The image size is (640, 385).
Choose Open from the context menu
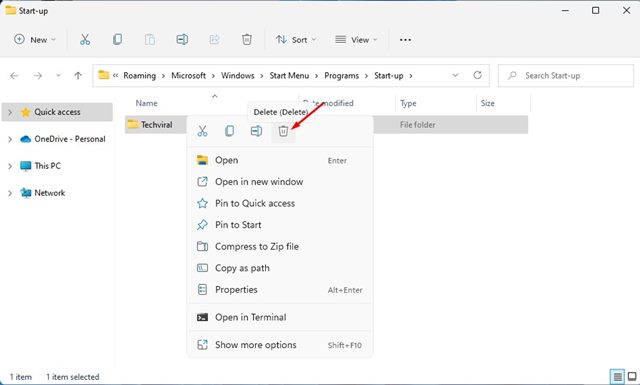[280, 160]
